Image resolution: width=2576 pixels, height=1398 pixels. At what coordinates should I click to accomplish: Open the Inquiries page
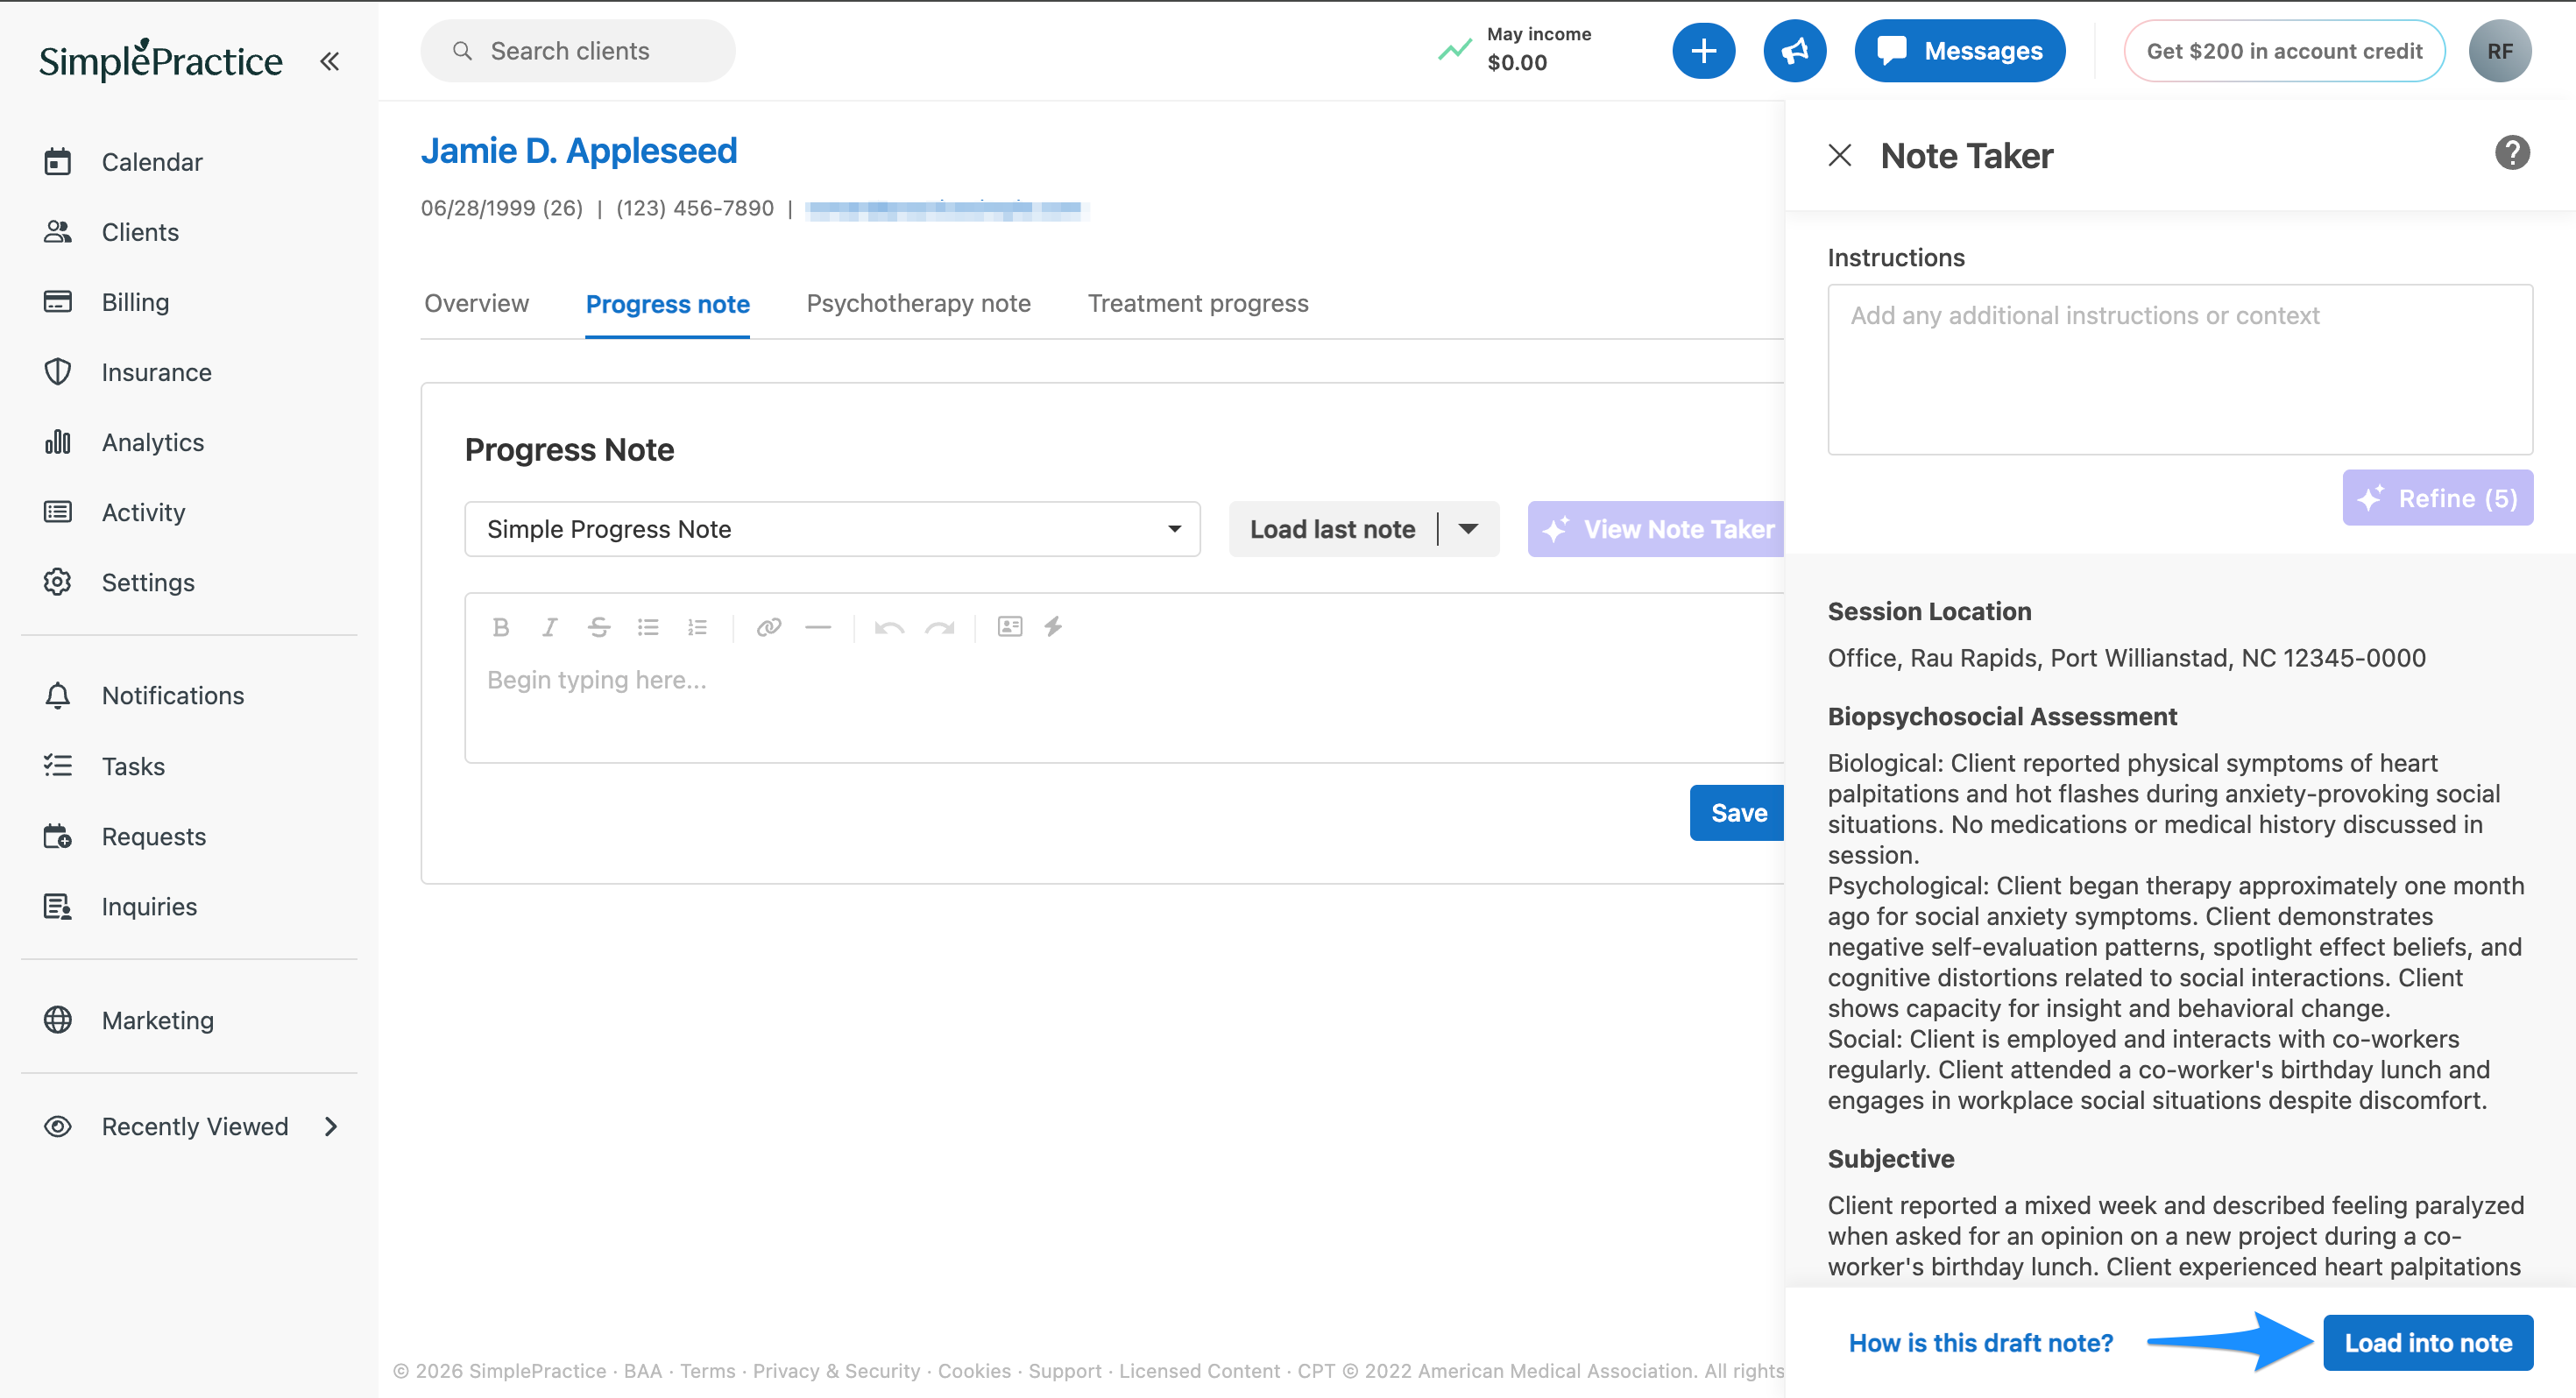tap(149, 906)
